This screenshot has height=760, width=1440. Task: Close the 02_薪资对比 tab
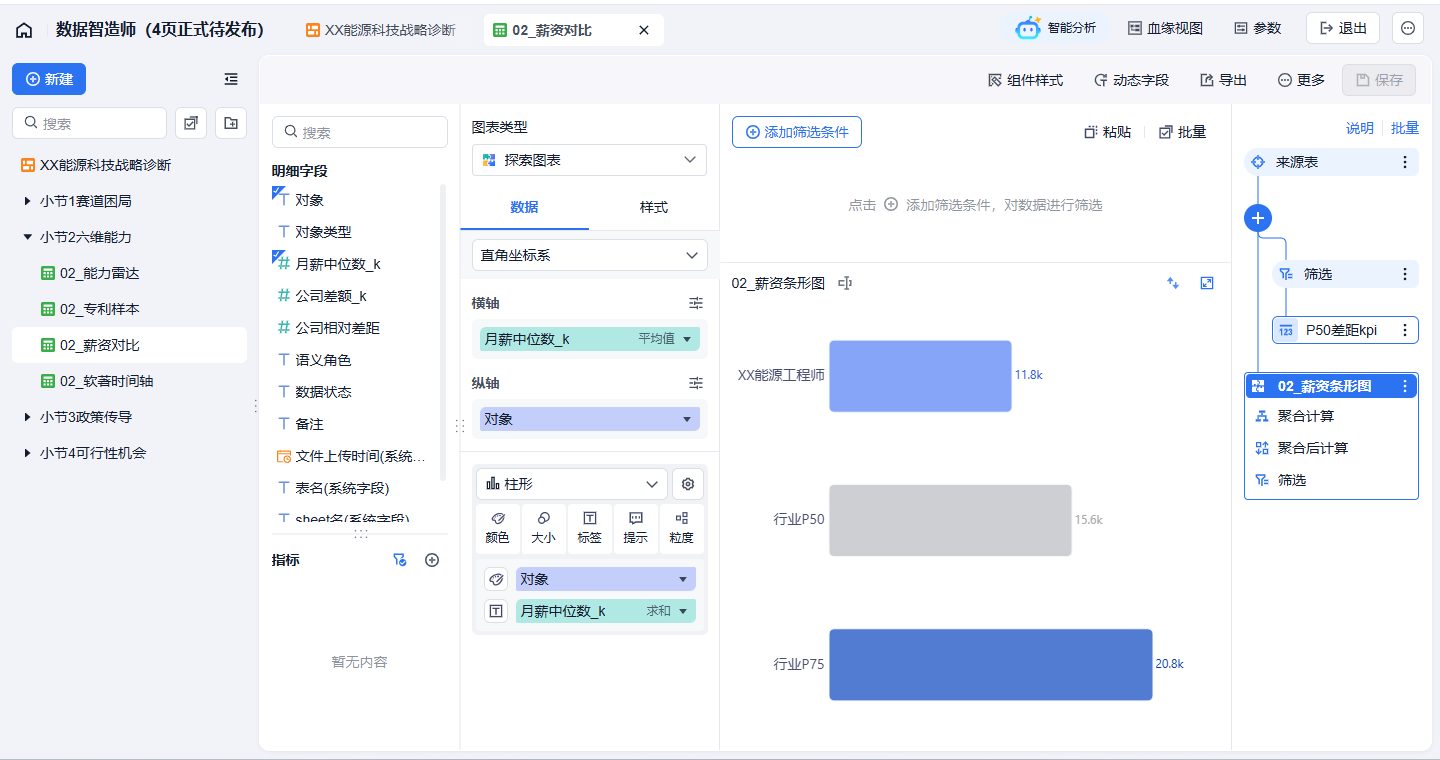[x=644, y=30]
